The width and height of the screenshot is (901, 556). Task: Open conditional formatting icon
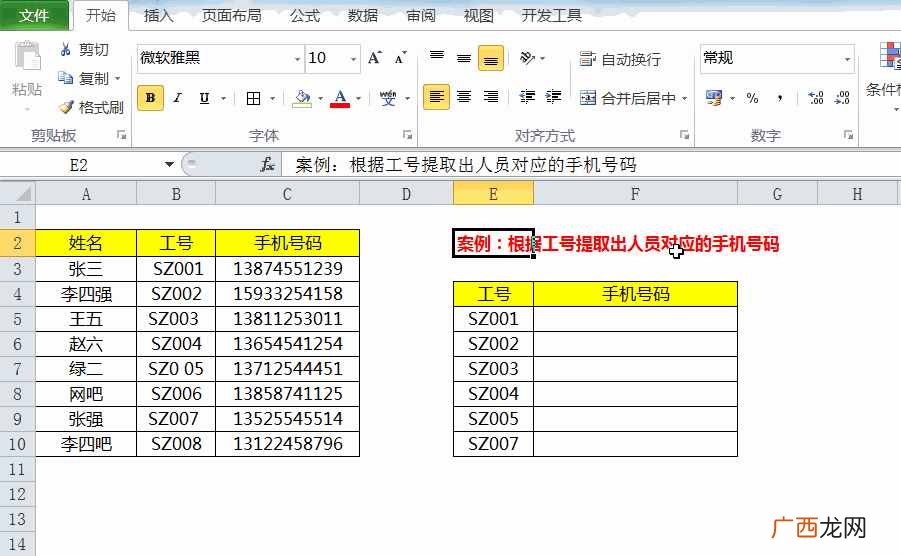tap(890, 56)
